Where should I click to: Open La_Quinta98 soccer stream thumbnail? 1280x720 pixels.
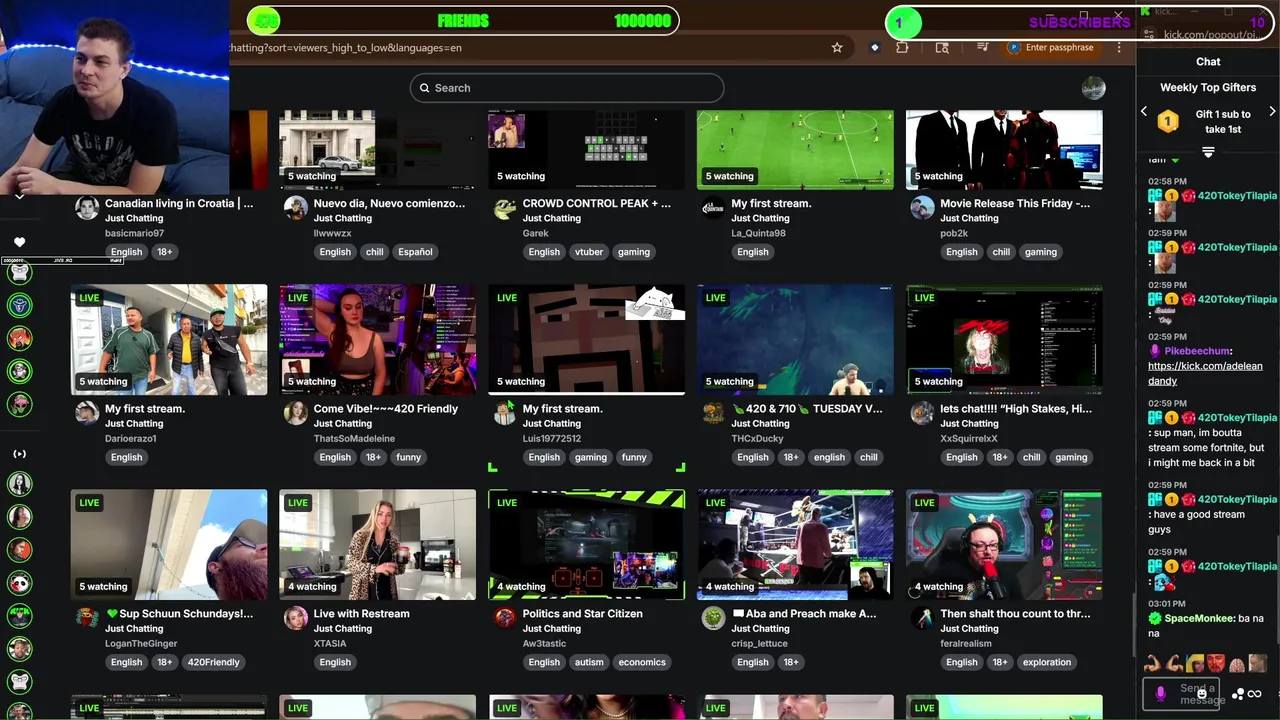click(x=795, y=149)
